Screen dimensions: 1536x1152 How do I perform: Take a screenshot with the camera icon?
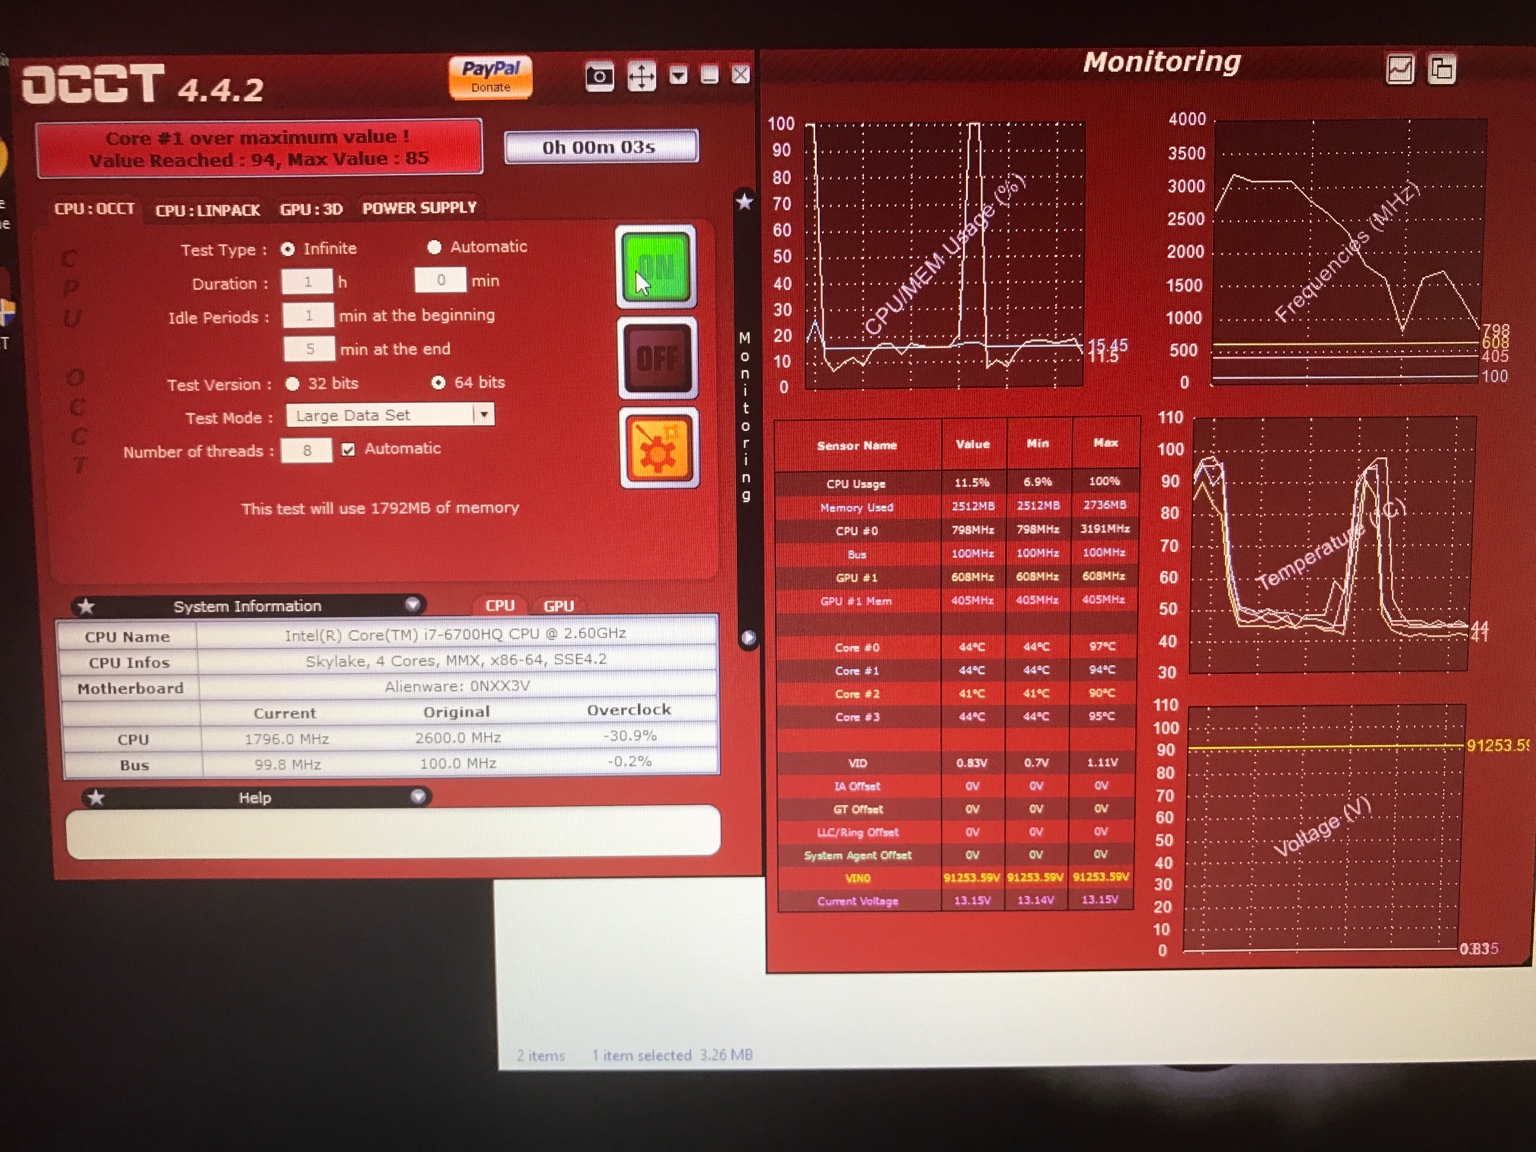(x=599, y=76)
